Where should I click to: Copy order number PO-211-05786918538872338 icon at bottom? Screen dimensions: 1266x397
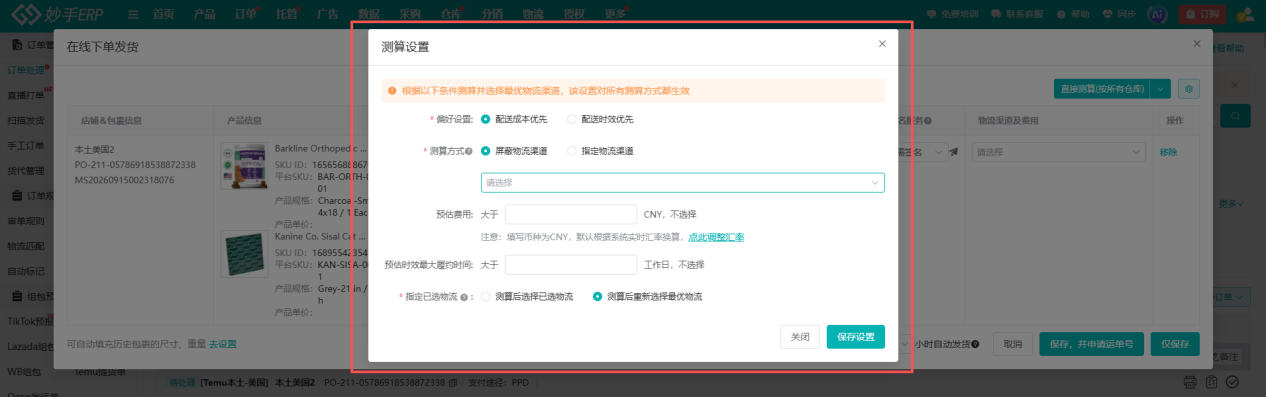click(x=454, y=383)
